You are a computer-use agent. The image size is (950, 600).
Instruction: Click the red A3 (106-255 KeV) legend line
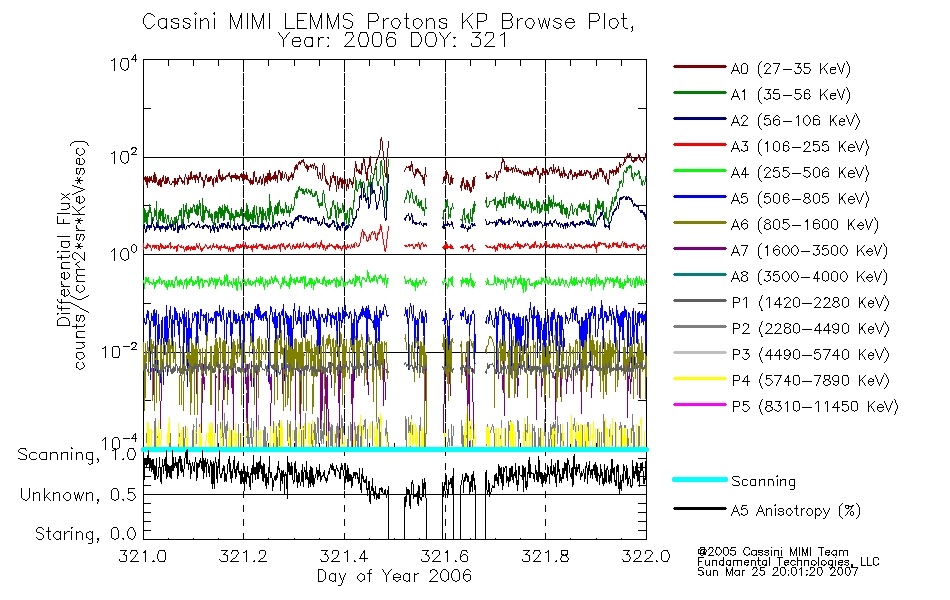[x=700, y=145]
